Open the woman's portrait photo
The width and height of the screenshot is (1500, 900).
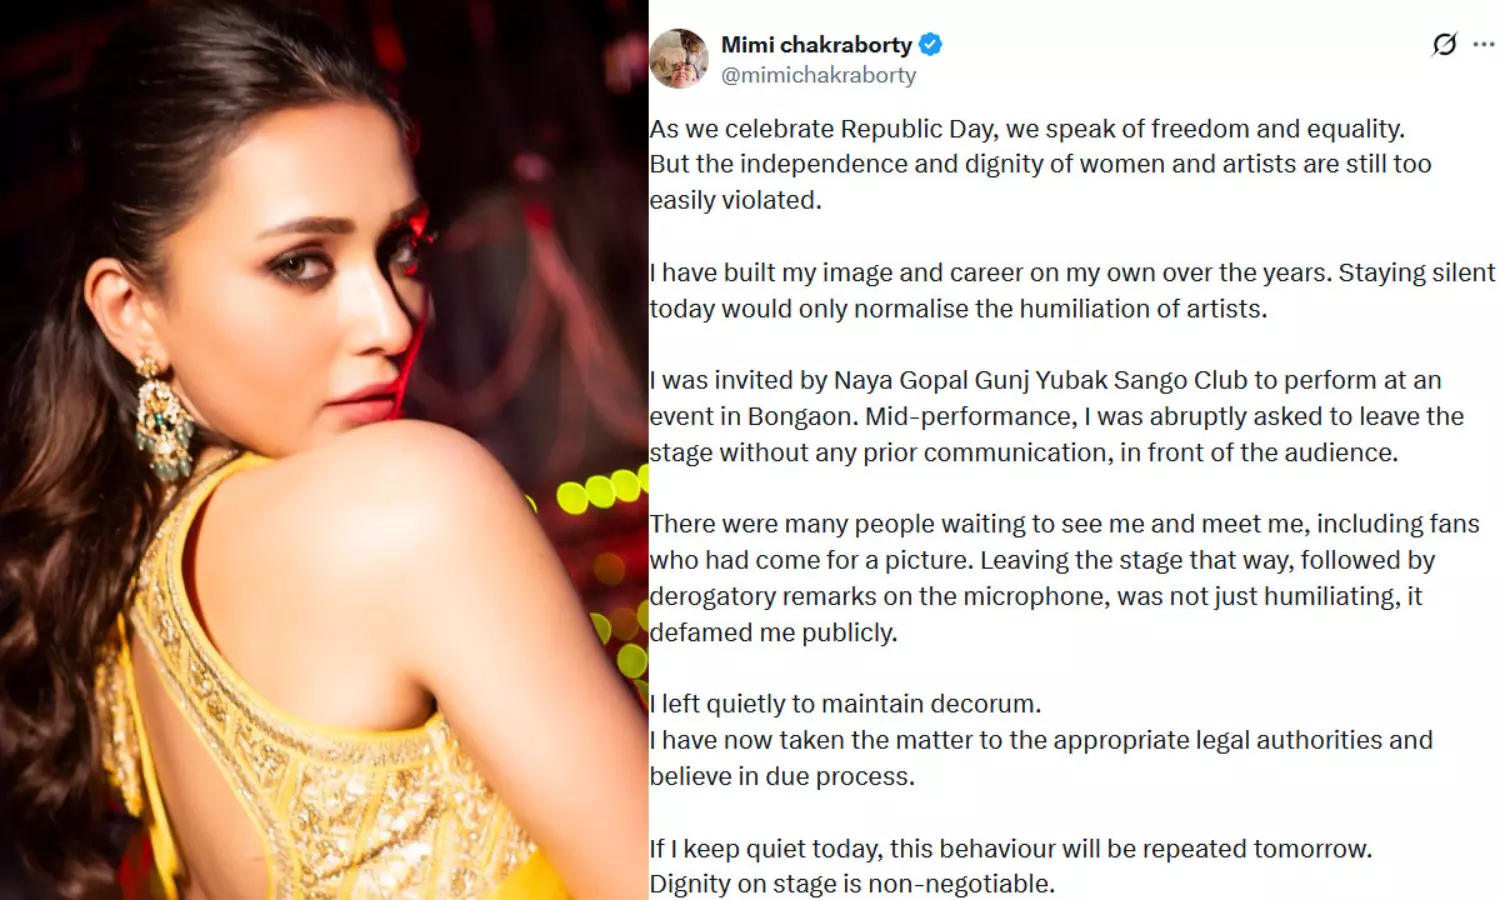click(x=324, y=450)
